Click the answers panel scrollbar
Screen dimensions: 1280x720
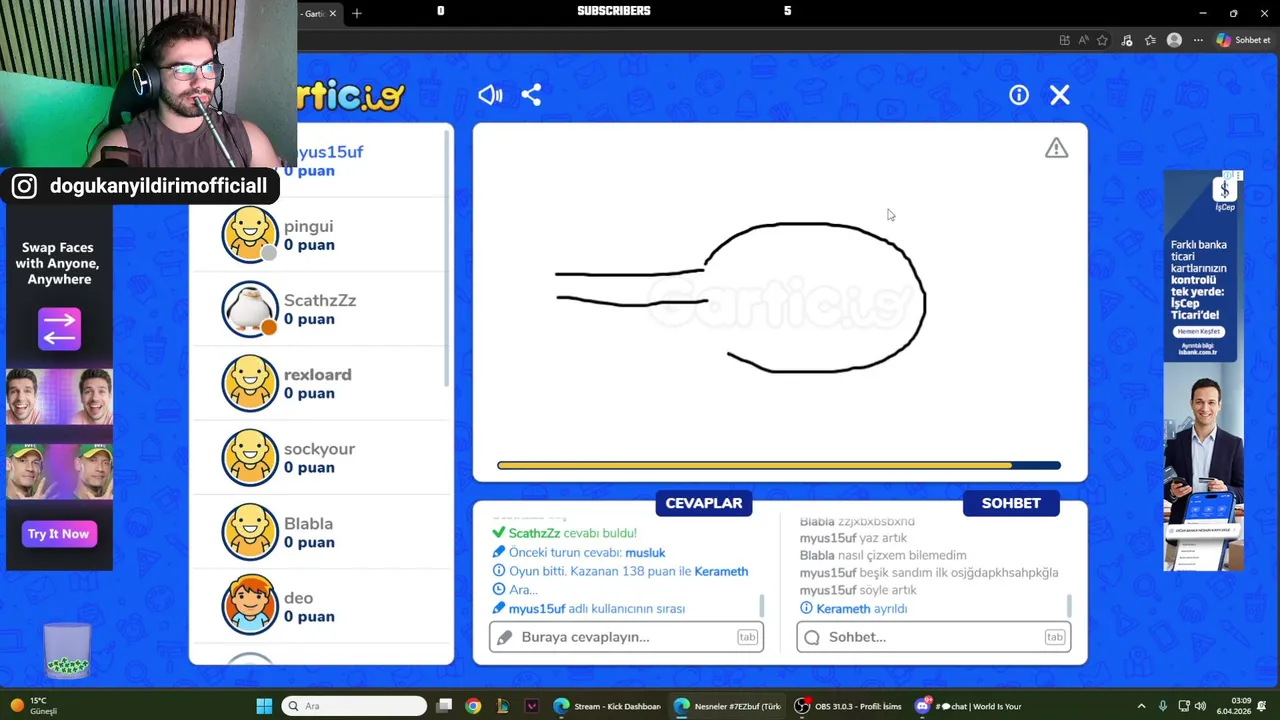(762, 606)
